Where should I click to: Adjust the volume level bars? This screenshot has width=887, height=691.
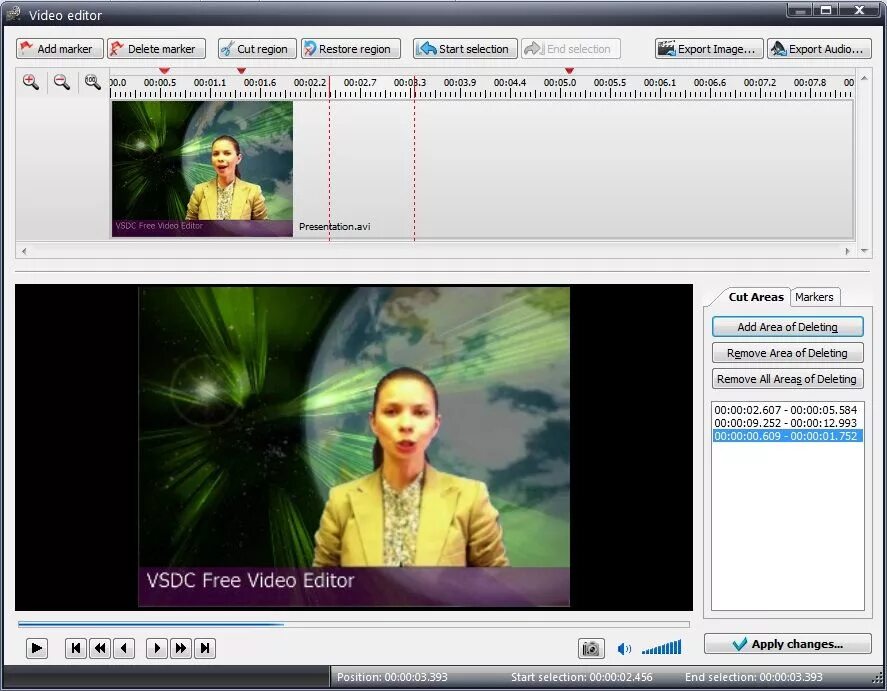661,648
